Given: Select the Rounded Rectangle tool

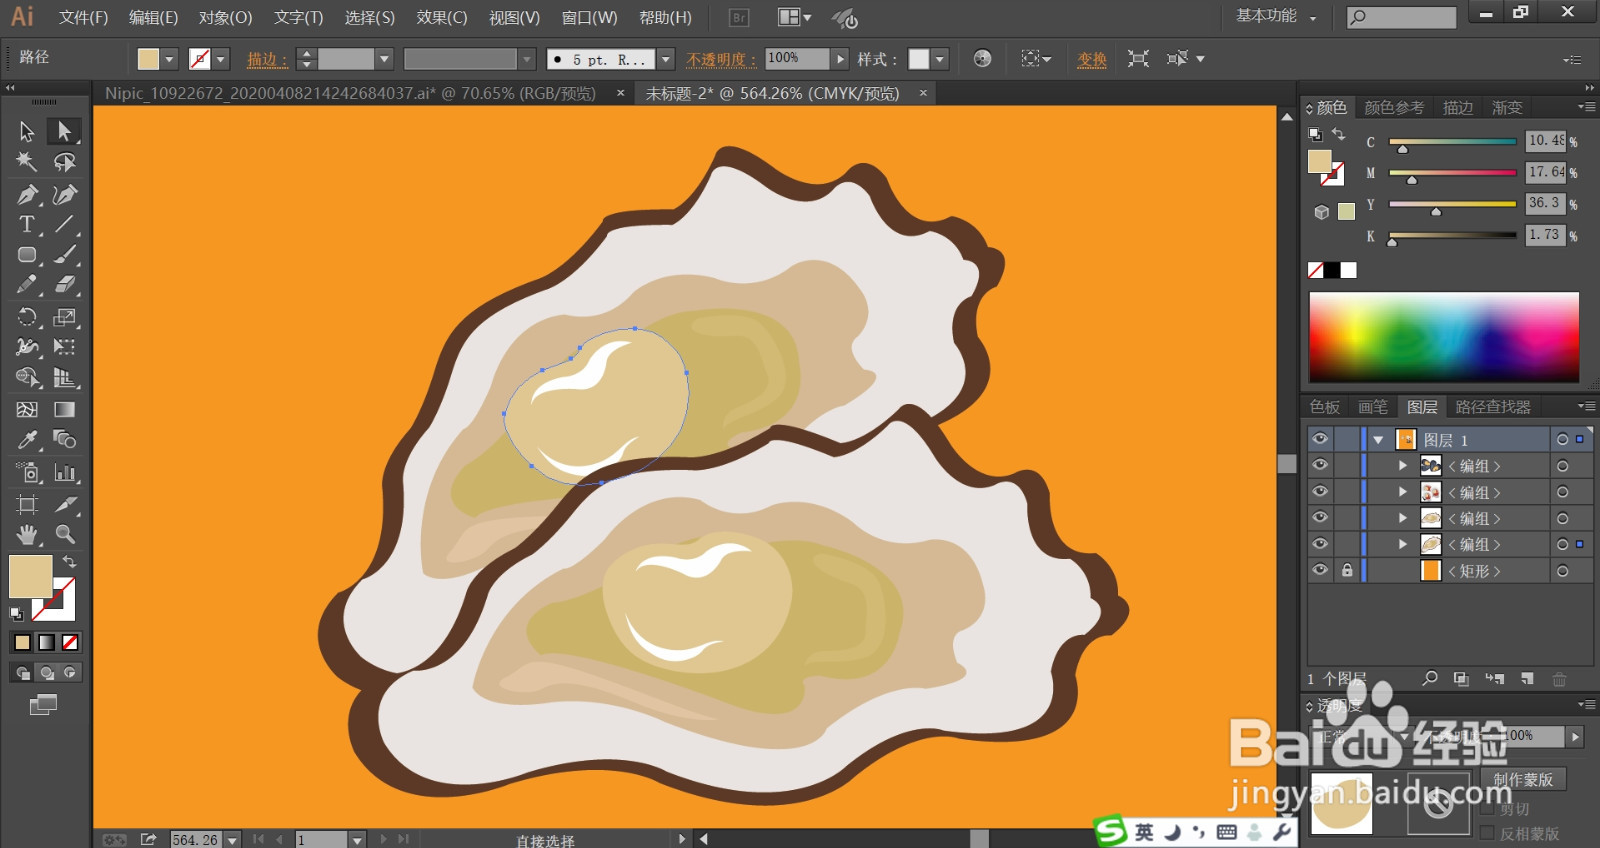Looking at the screenshot, I should [x=27, y=255].
